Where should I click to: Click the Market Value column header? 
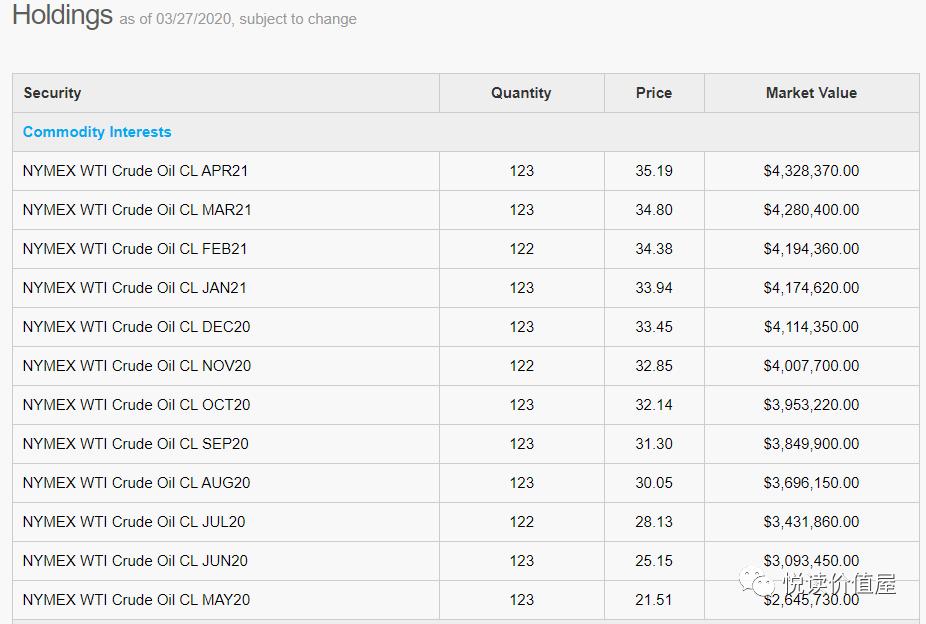click(x=811, y=93)
